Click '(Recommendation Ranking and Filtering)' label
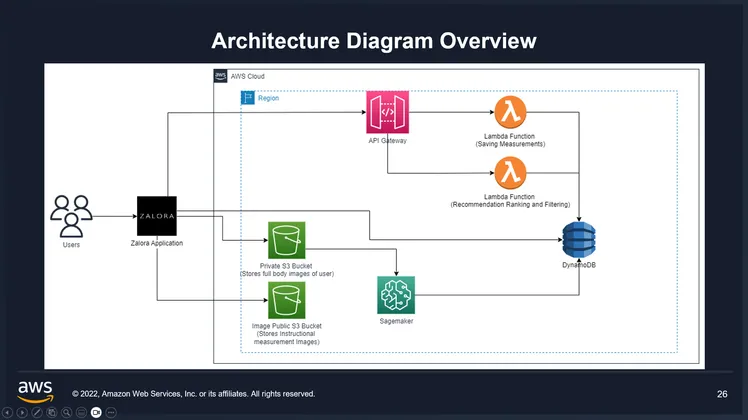This screenshot has height=420, width=748. [x=510, y=204]
